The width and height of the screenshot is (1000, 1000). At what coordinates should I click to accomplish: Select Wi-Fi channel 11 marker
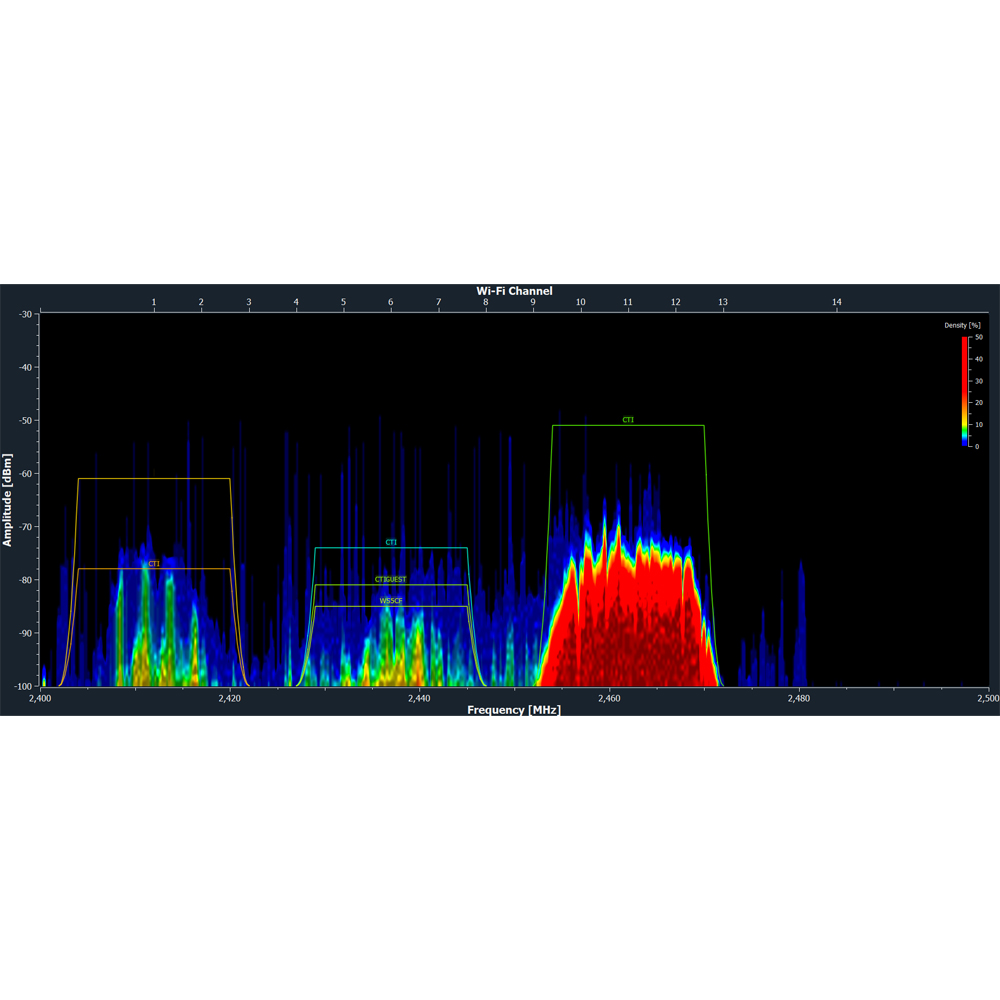pos(628,302)
